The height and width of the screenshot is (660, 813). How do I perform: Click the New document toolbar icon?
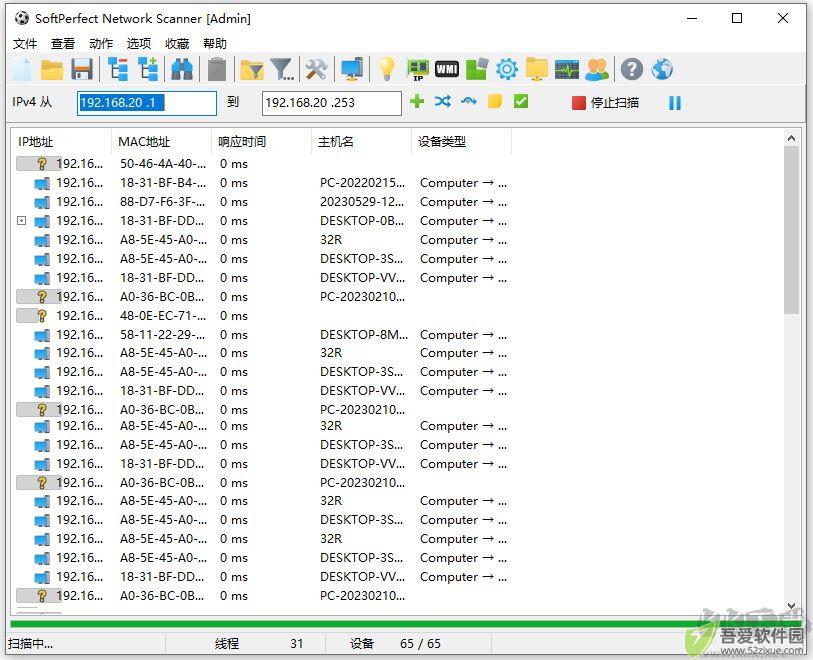22,69
